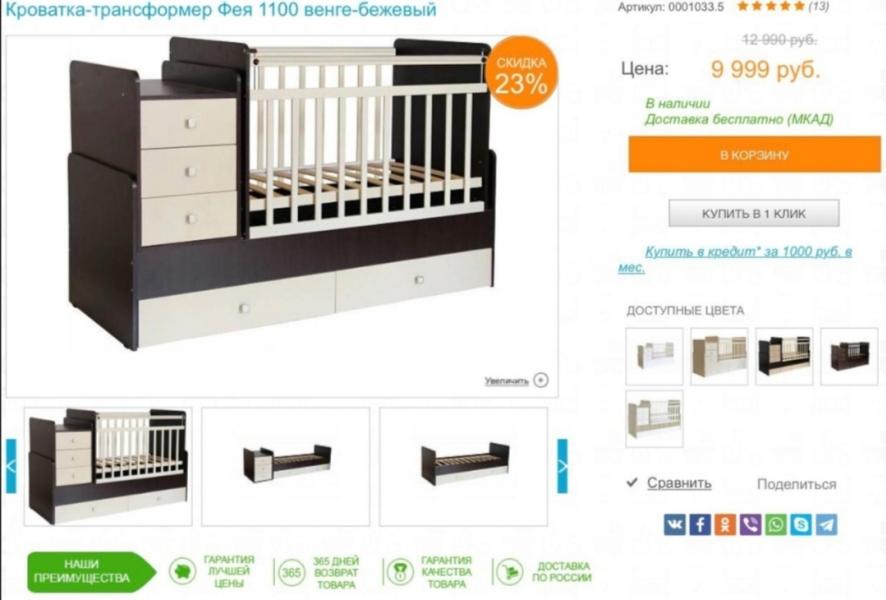Open the Купить в кредит link

tap(735, 259)
